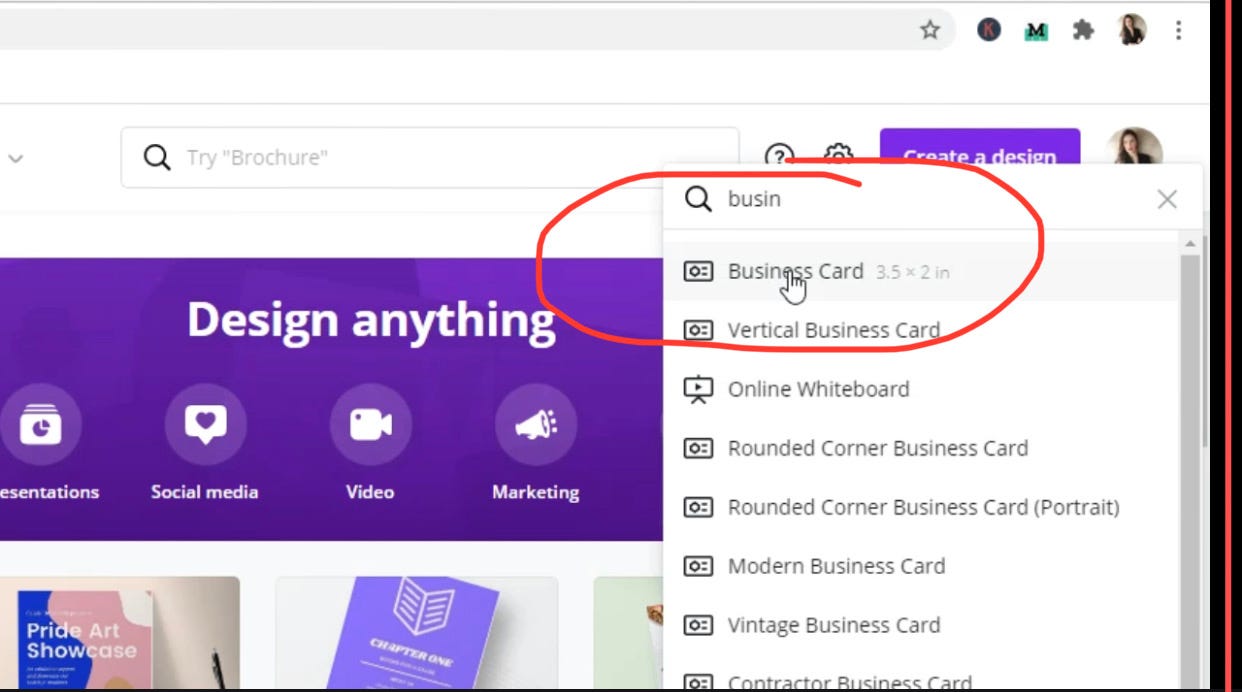This screenshot has height=692, width=1242.
Task: Click the magnifier icon beside busin
Action: pyautogui.click(x=698, y=199)
